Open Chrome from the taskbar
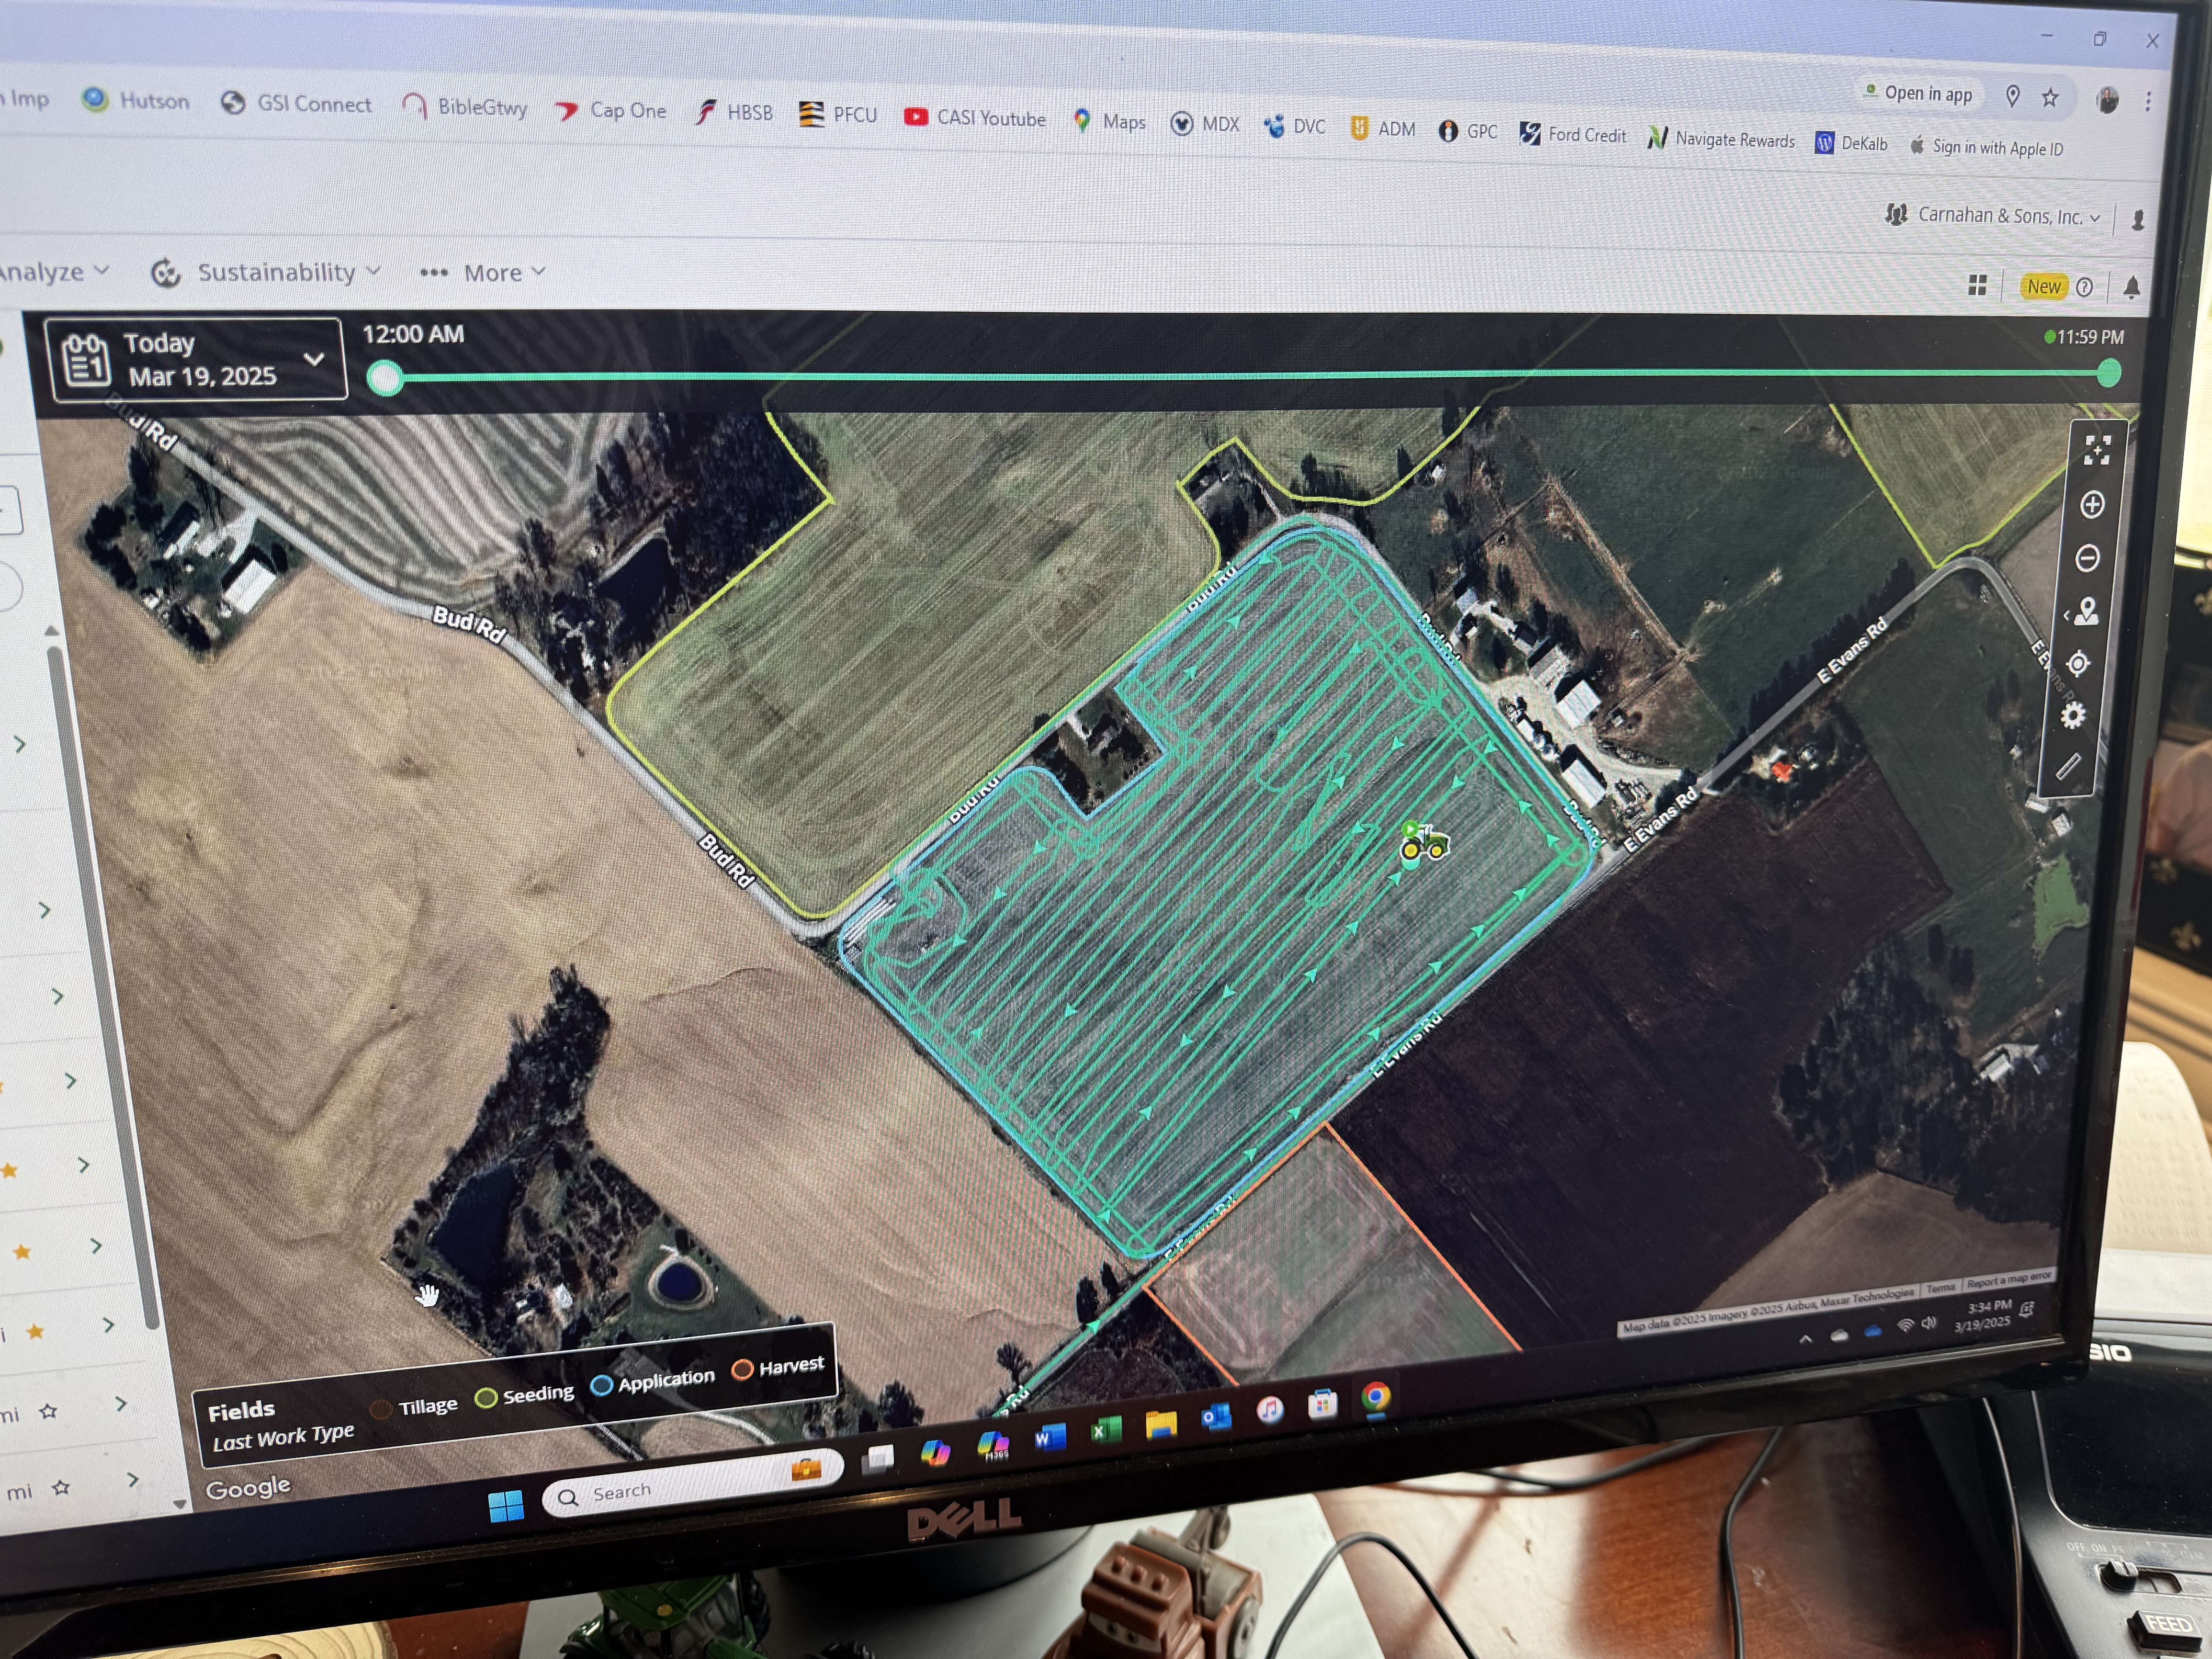The width and height of the screenshot is (2212, 1659). click(1376, 1396)
